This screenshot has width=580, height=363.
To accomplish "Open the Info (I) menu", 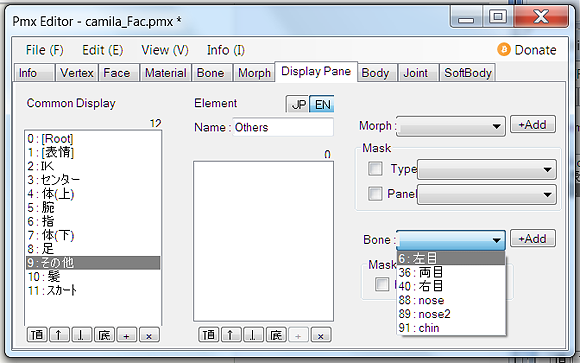I will [226, 50].
